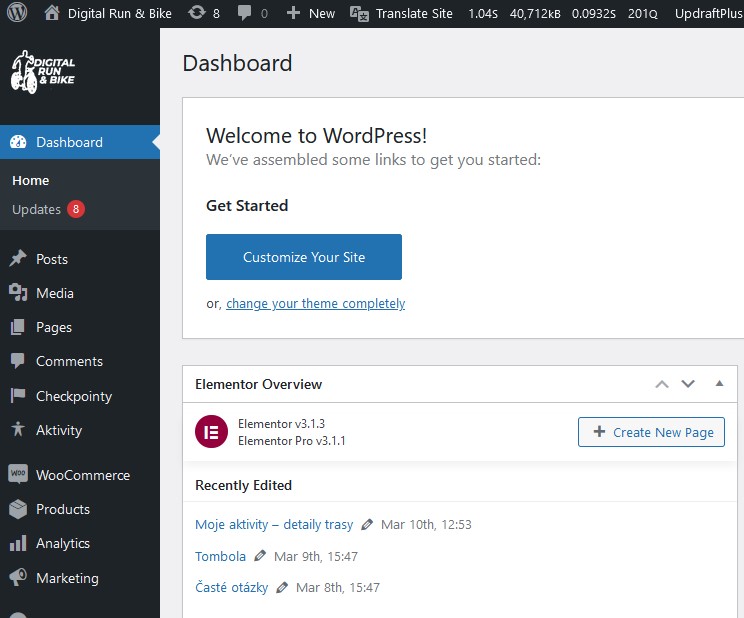Click the Dashboard gauge icon in the sidebar
This screenshot has height=618, width=744.
coord(18,142)
